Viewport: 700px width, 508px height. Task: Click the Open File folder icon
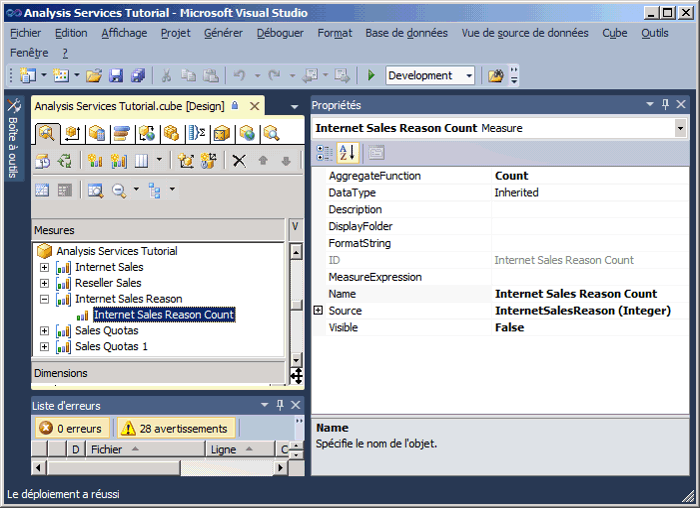(x=94, y=76)
